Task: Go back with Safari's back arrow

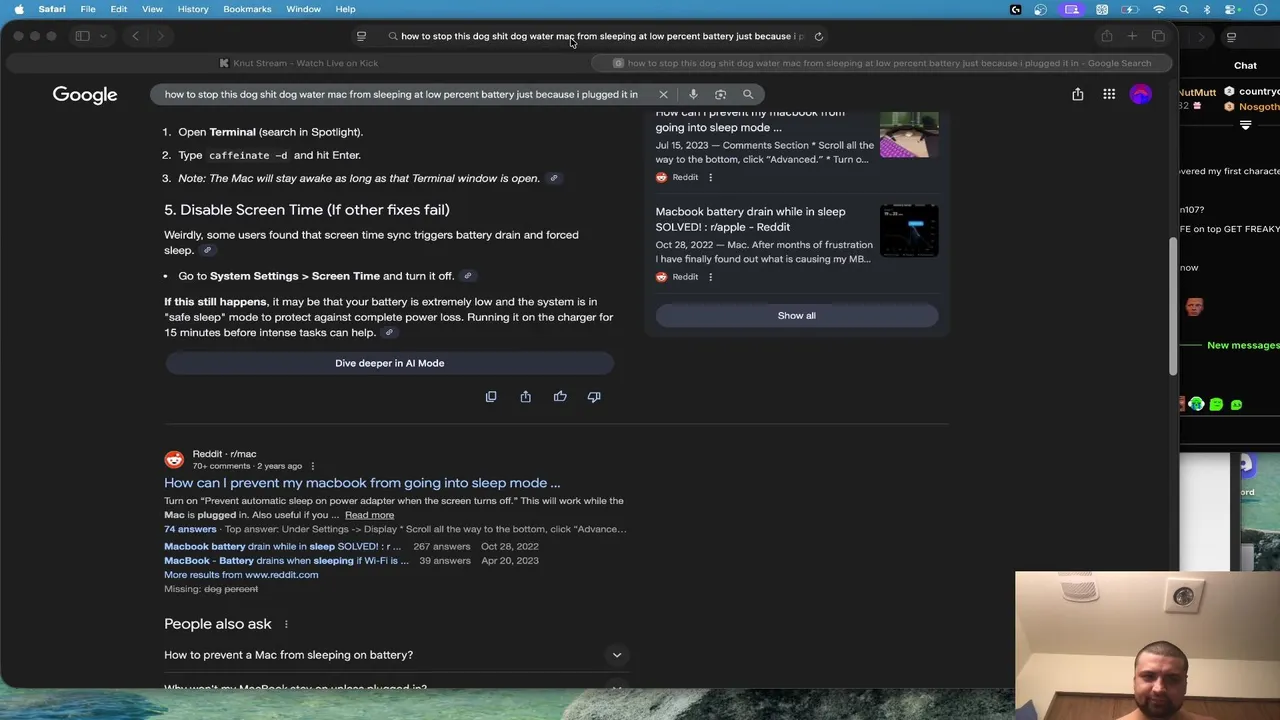Action: pyautogui.click(x=136, y=36)
